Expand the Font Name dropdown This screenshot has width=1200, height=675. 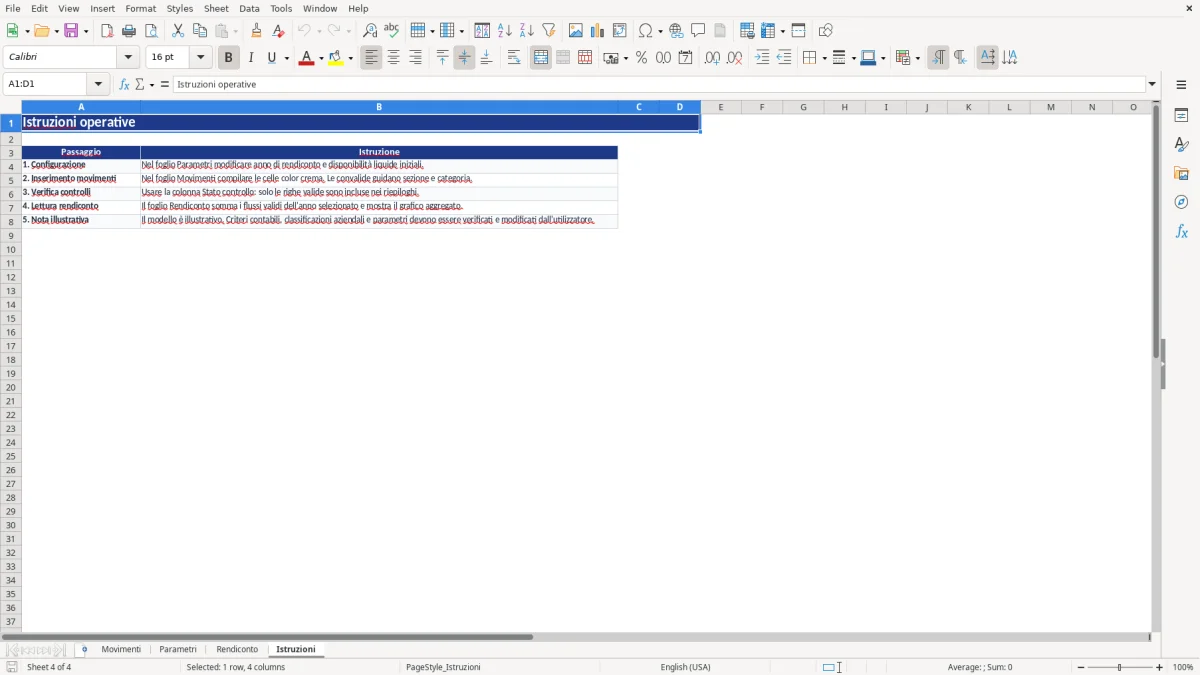[x=128, y=58]
